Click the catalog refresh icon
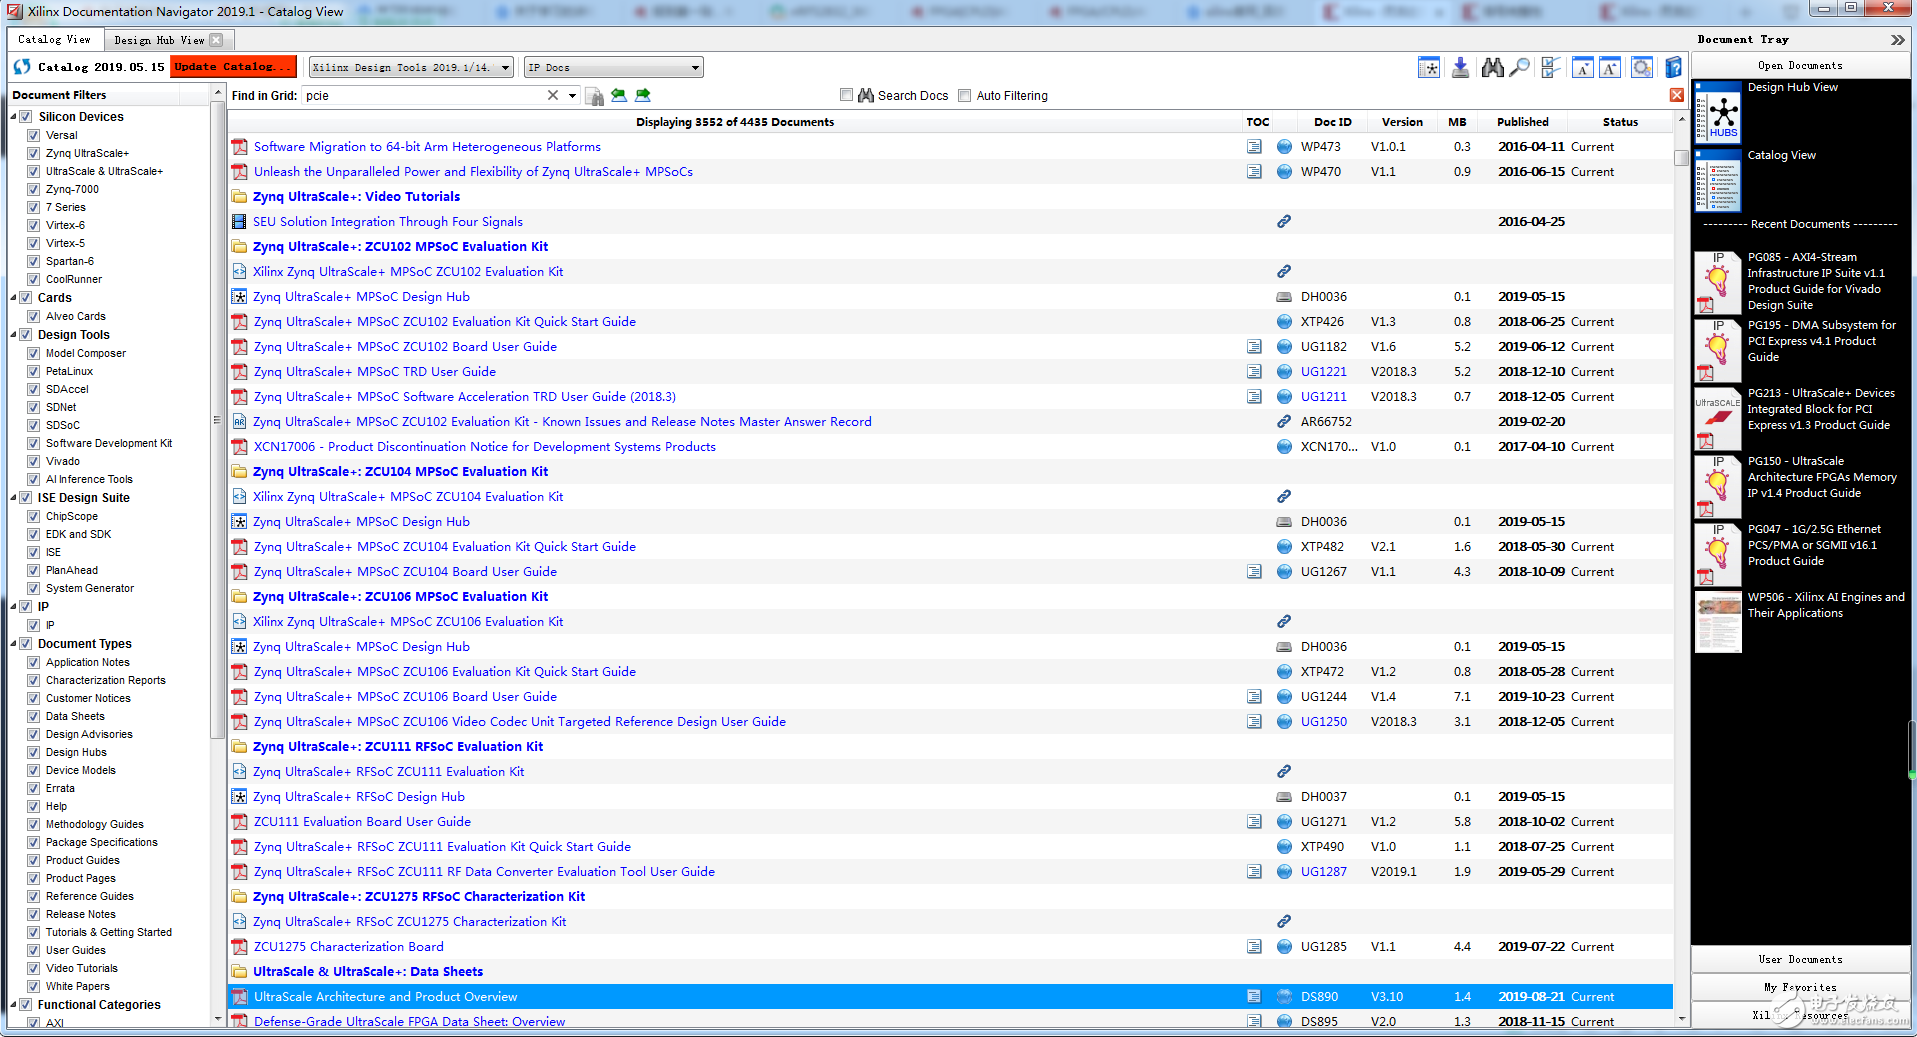Image resolution: width=1917 pixels, height=1037 pixels. [x=22, y=67]
